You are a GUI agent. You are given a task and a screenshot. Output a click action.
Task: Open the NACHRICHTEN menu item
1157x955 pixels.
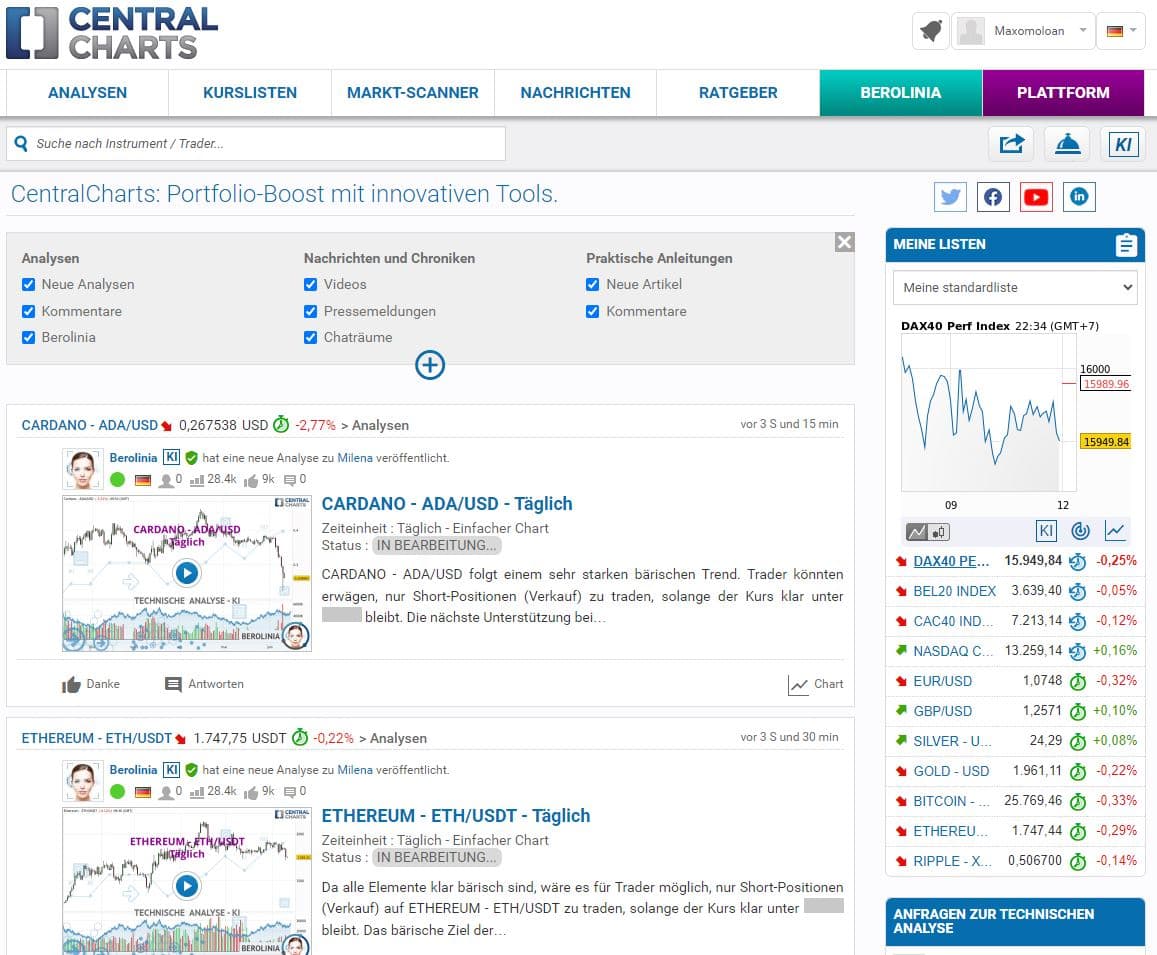coord(575,92)
